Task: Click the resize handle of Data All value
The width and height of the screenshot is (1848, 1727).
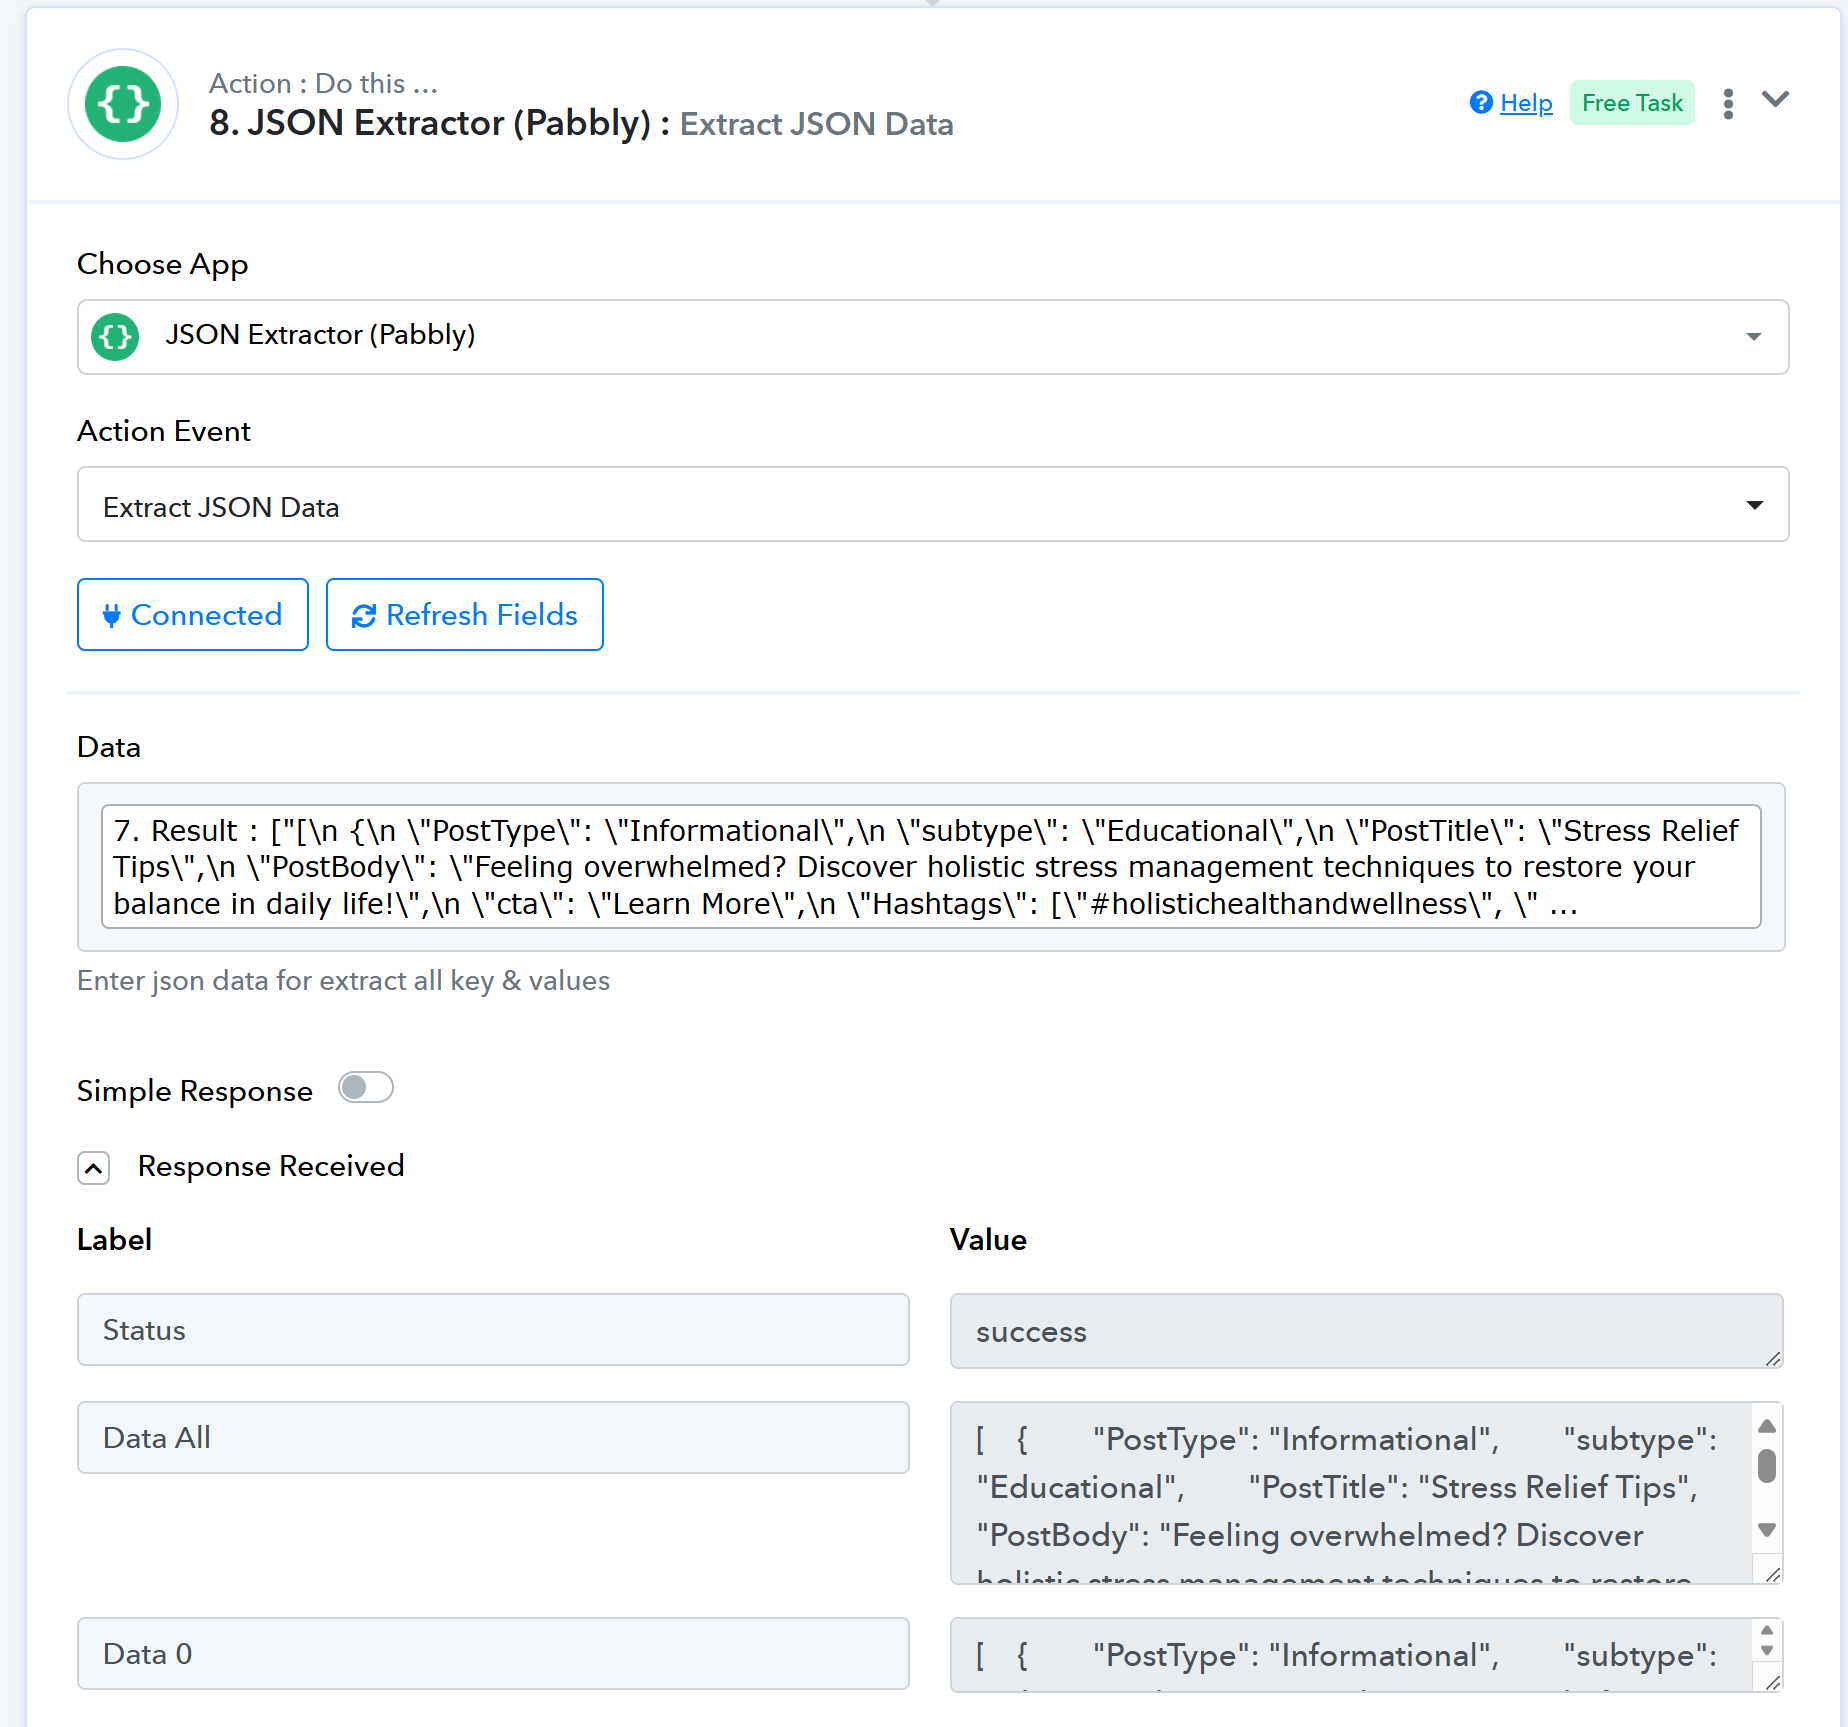Action: click(x=1773, y=1574)
